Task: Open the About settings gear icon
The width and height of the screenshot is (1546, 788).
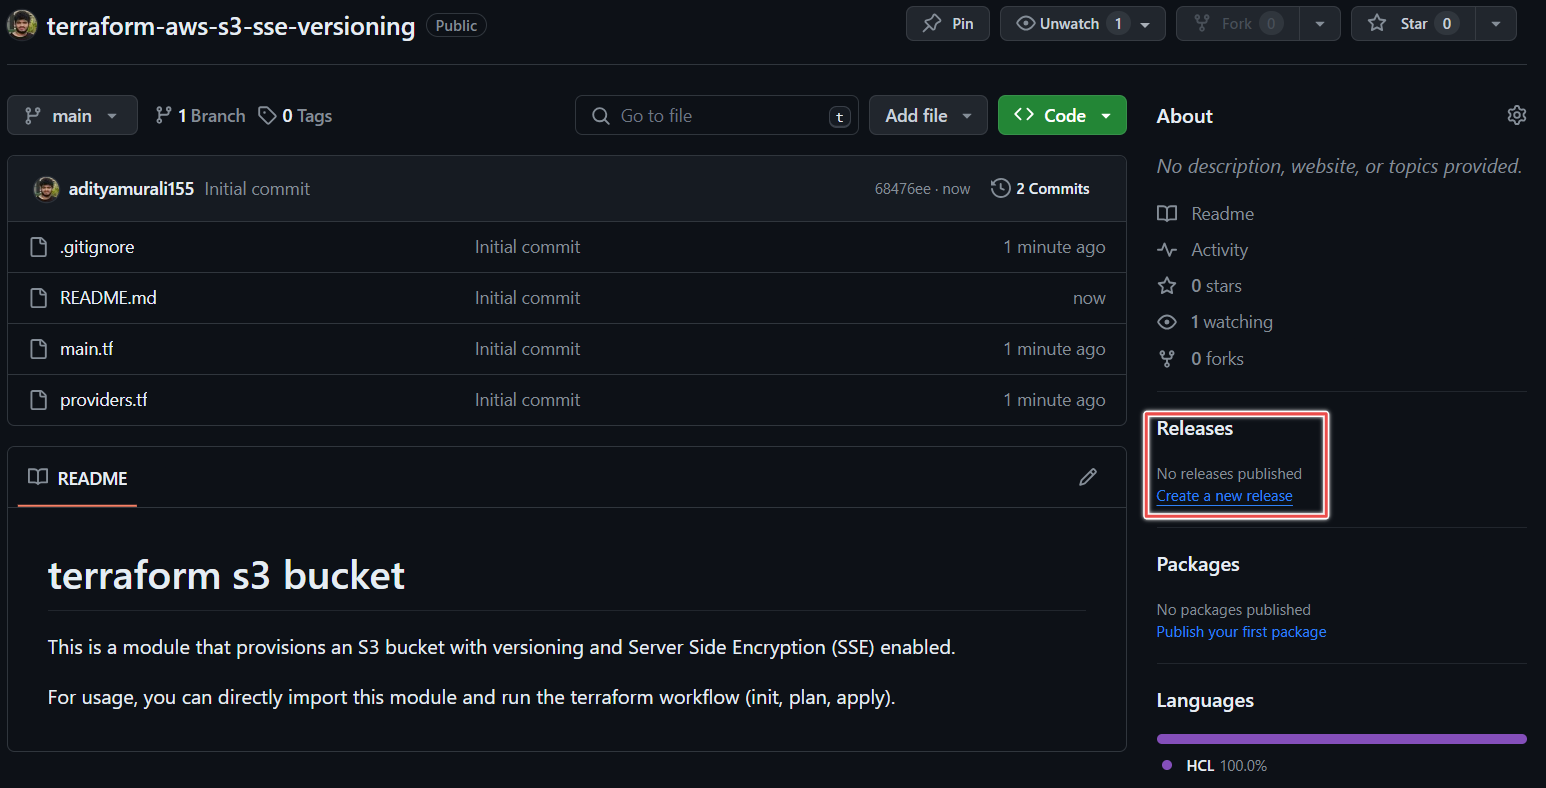Action: click(1516, 115)
